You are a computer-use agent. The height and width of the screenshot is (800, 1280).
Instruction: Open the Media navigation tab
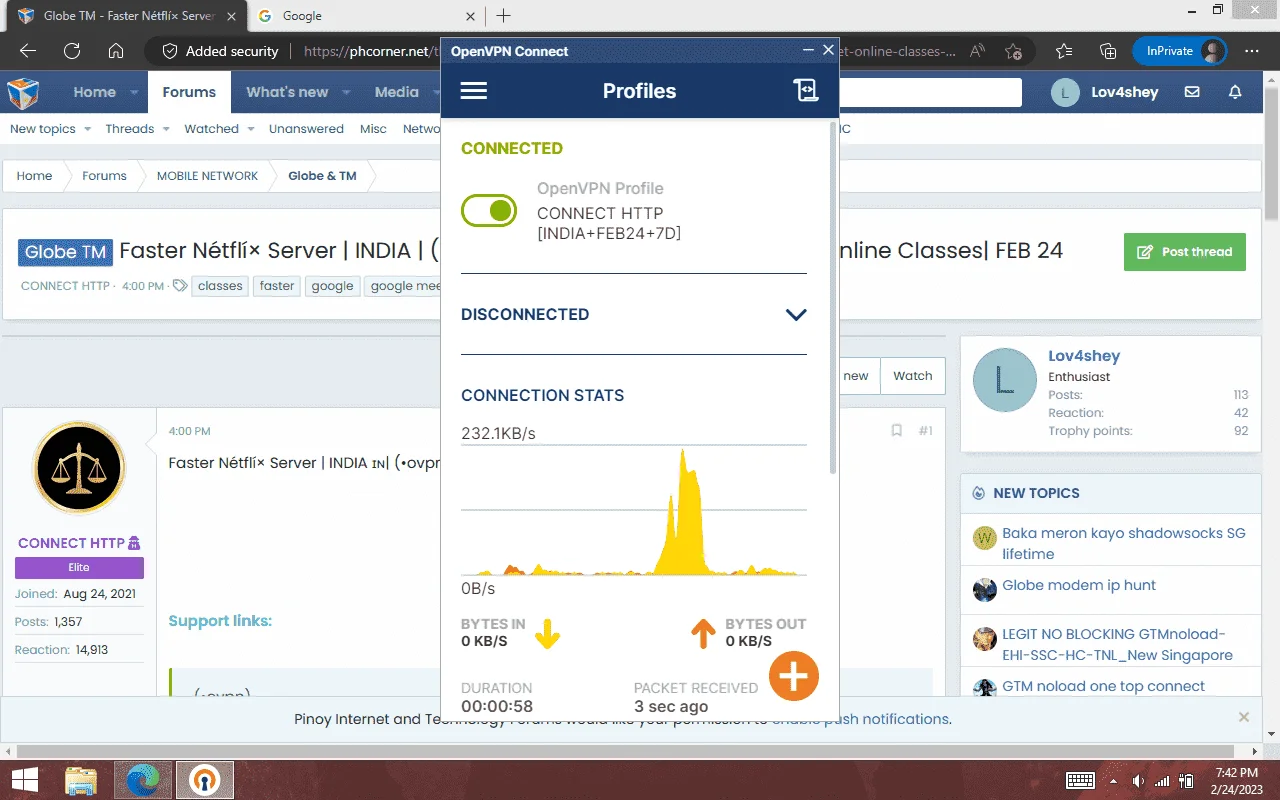coord(396,92)
